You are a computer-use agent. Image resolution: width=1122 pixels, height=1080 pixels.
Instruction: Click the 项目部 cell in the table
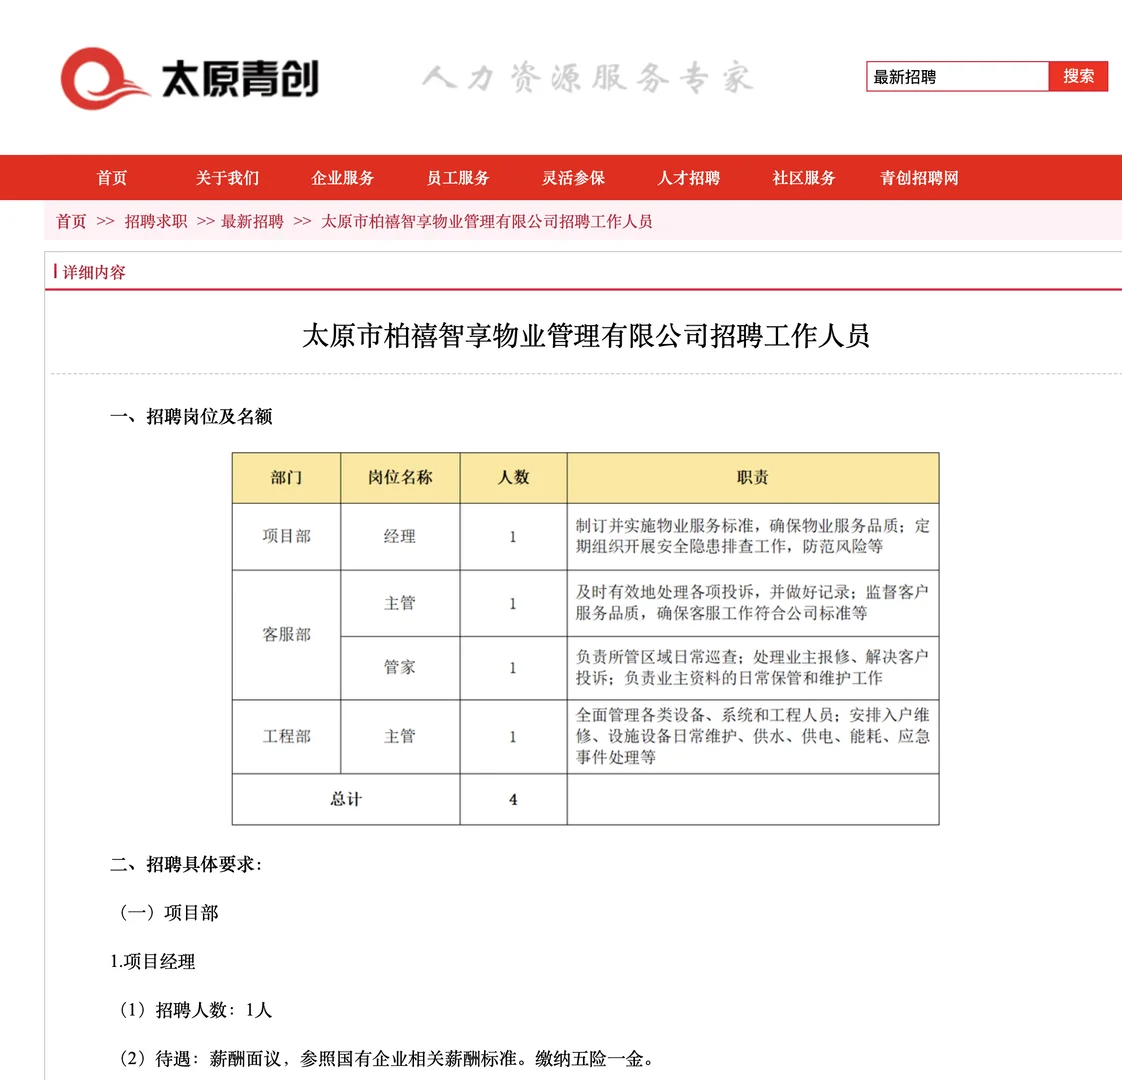click(x=286, y=536)
